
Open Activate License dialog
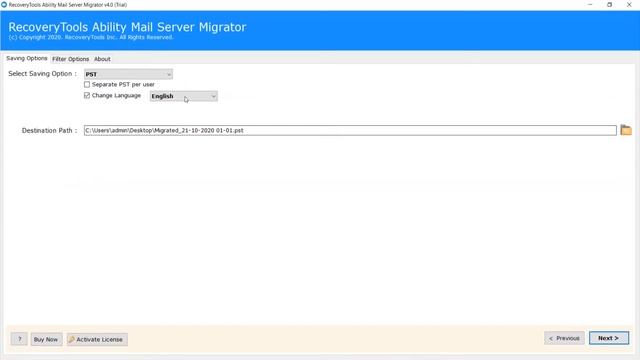(x=97, y=339)
